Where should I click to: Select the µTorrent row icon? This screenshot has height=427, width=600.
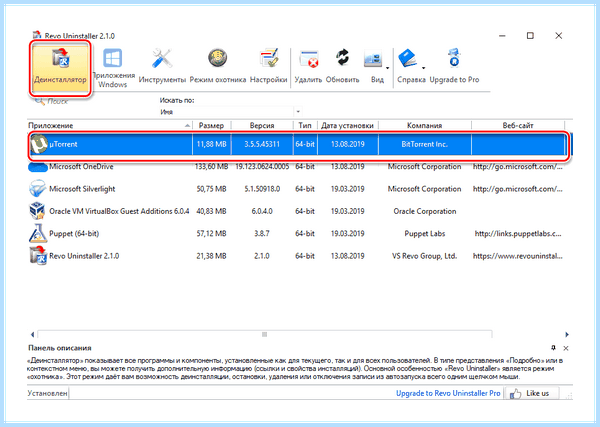(39, 144)
